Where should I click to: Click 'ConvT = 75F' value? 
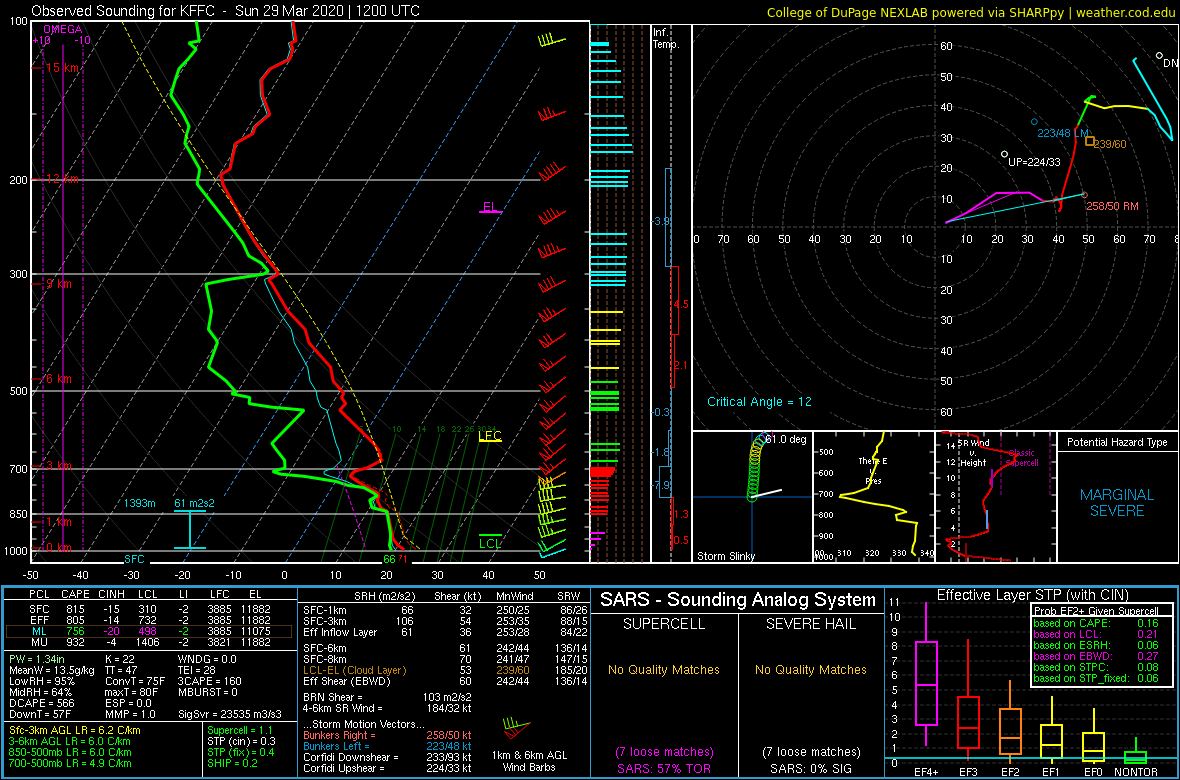click(133, 680)
